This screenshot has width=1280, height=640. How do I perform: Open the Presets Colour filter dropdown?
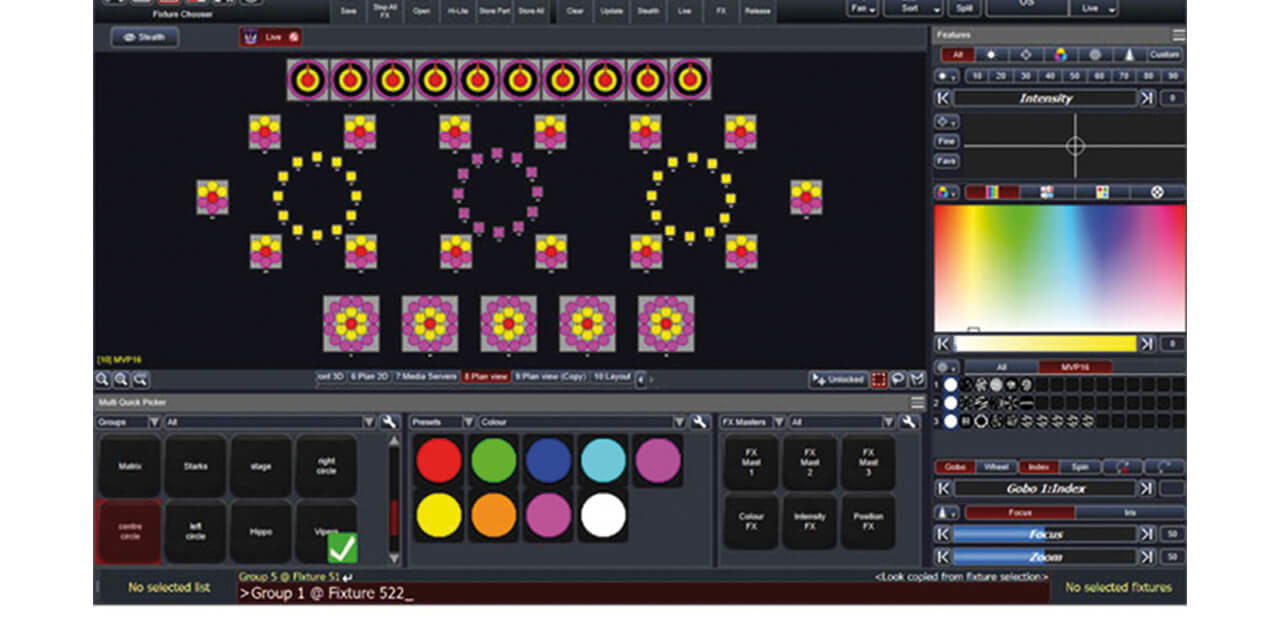(x=679, y=422)
